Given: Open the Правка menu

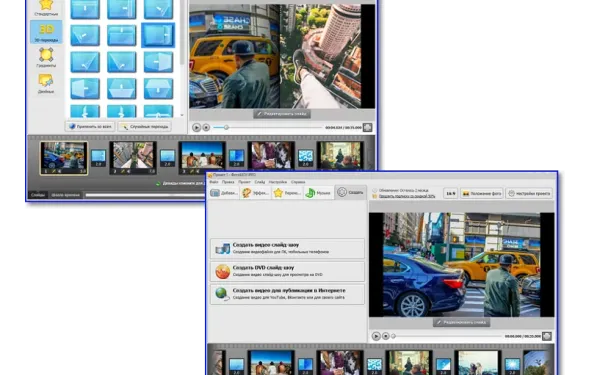Looking at the screenshot, I should point(228,182).
